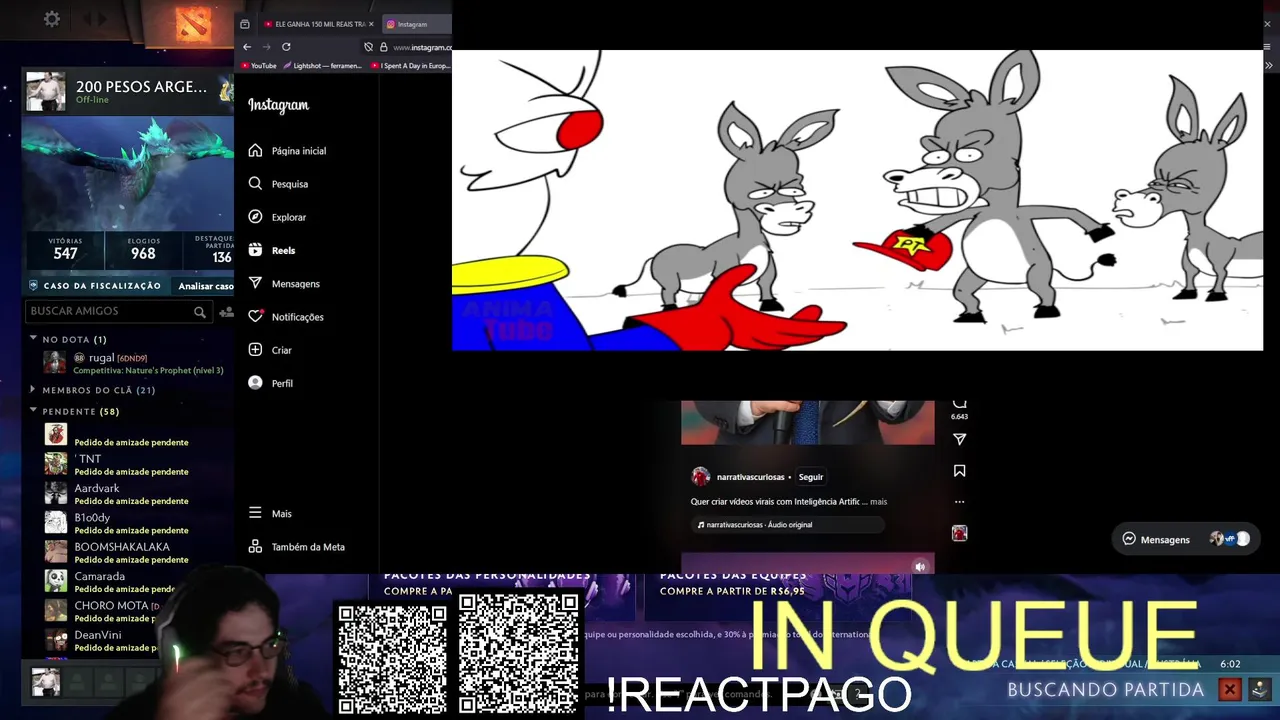Open narrativascuriosas profile name

750,477
